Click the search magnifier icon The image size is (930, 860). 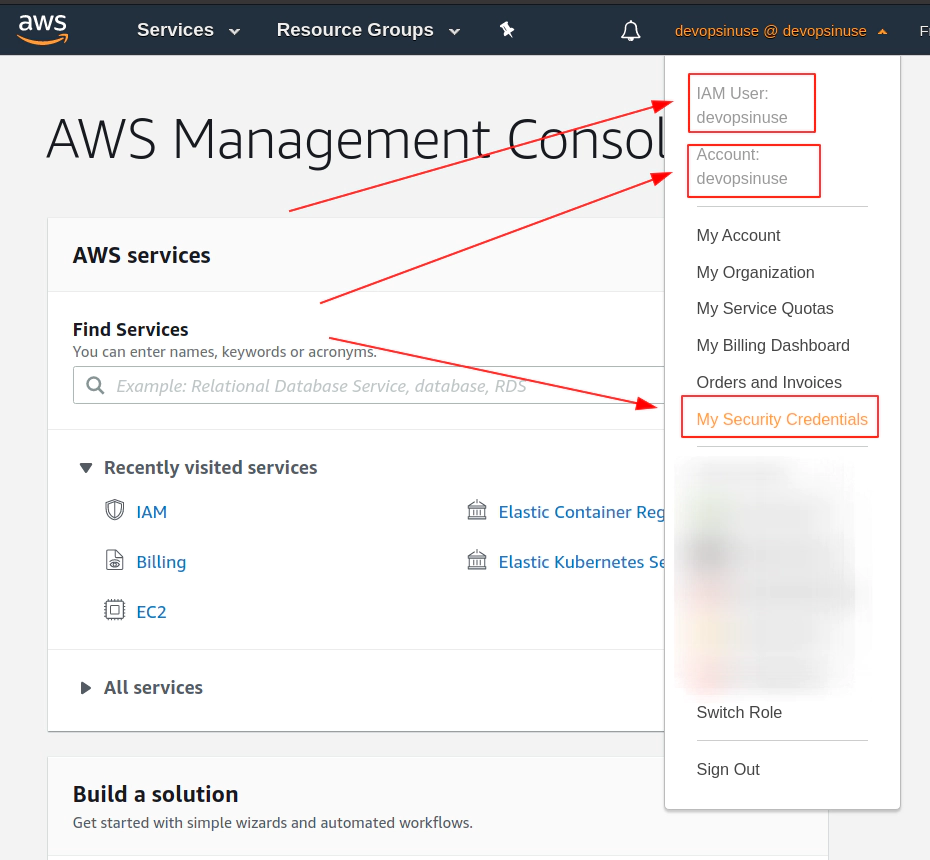tap(95, 386)
